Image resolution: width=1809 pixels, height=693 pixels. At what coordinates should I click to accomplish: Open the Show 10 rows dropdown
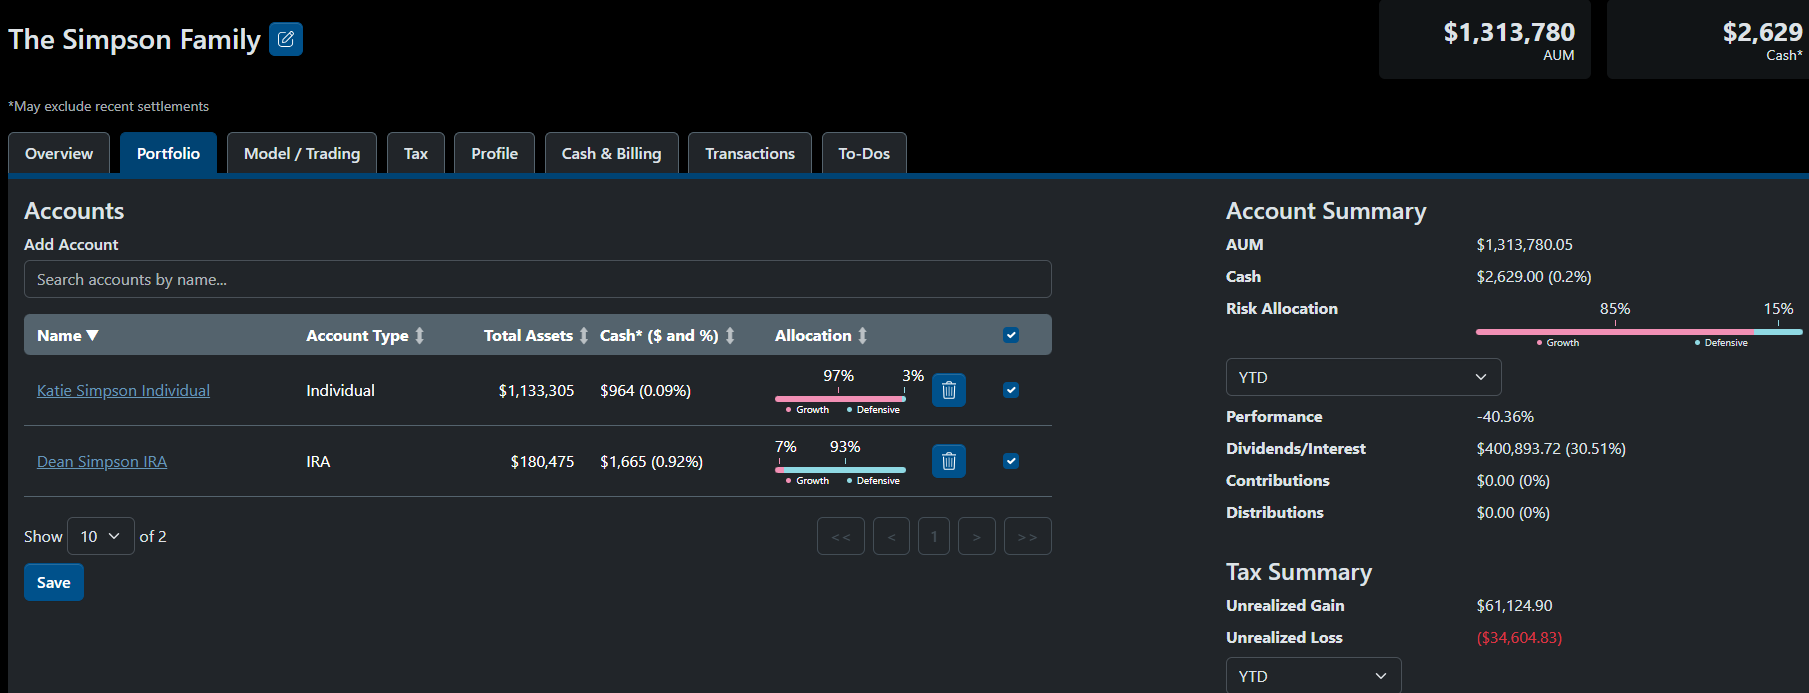[x=100, y=536]
